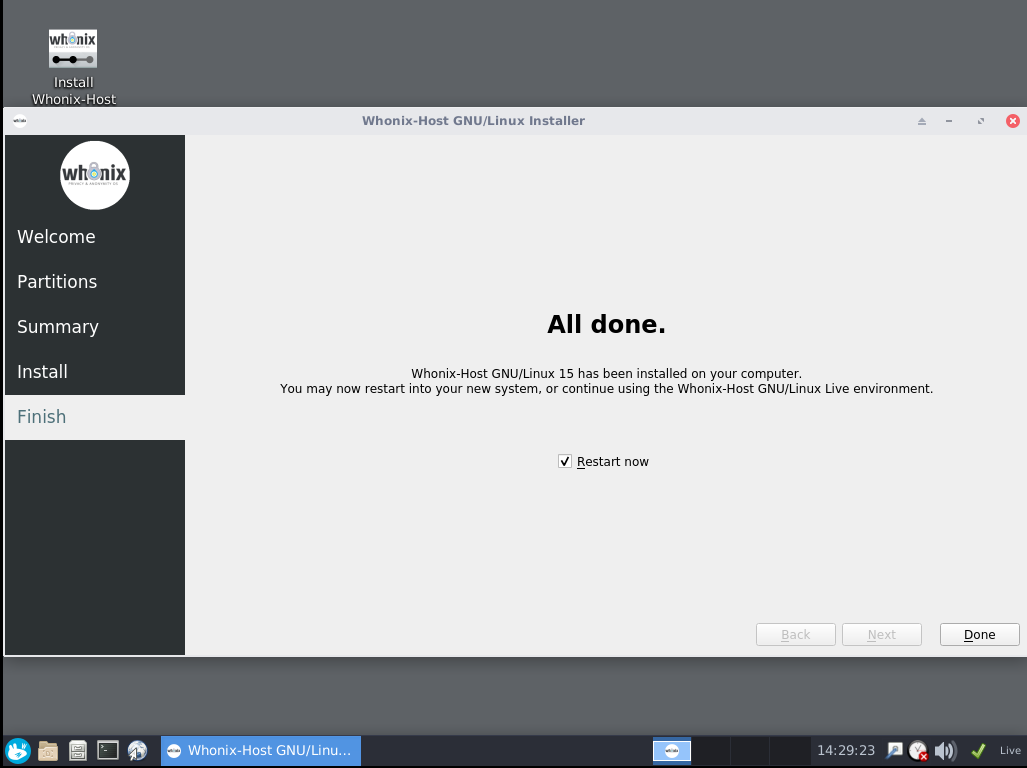The image size is (1027, 768).
Task: Uncheck the Restart now checkbox
Action: click(565, 461)
